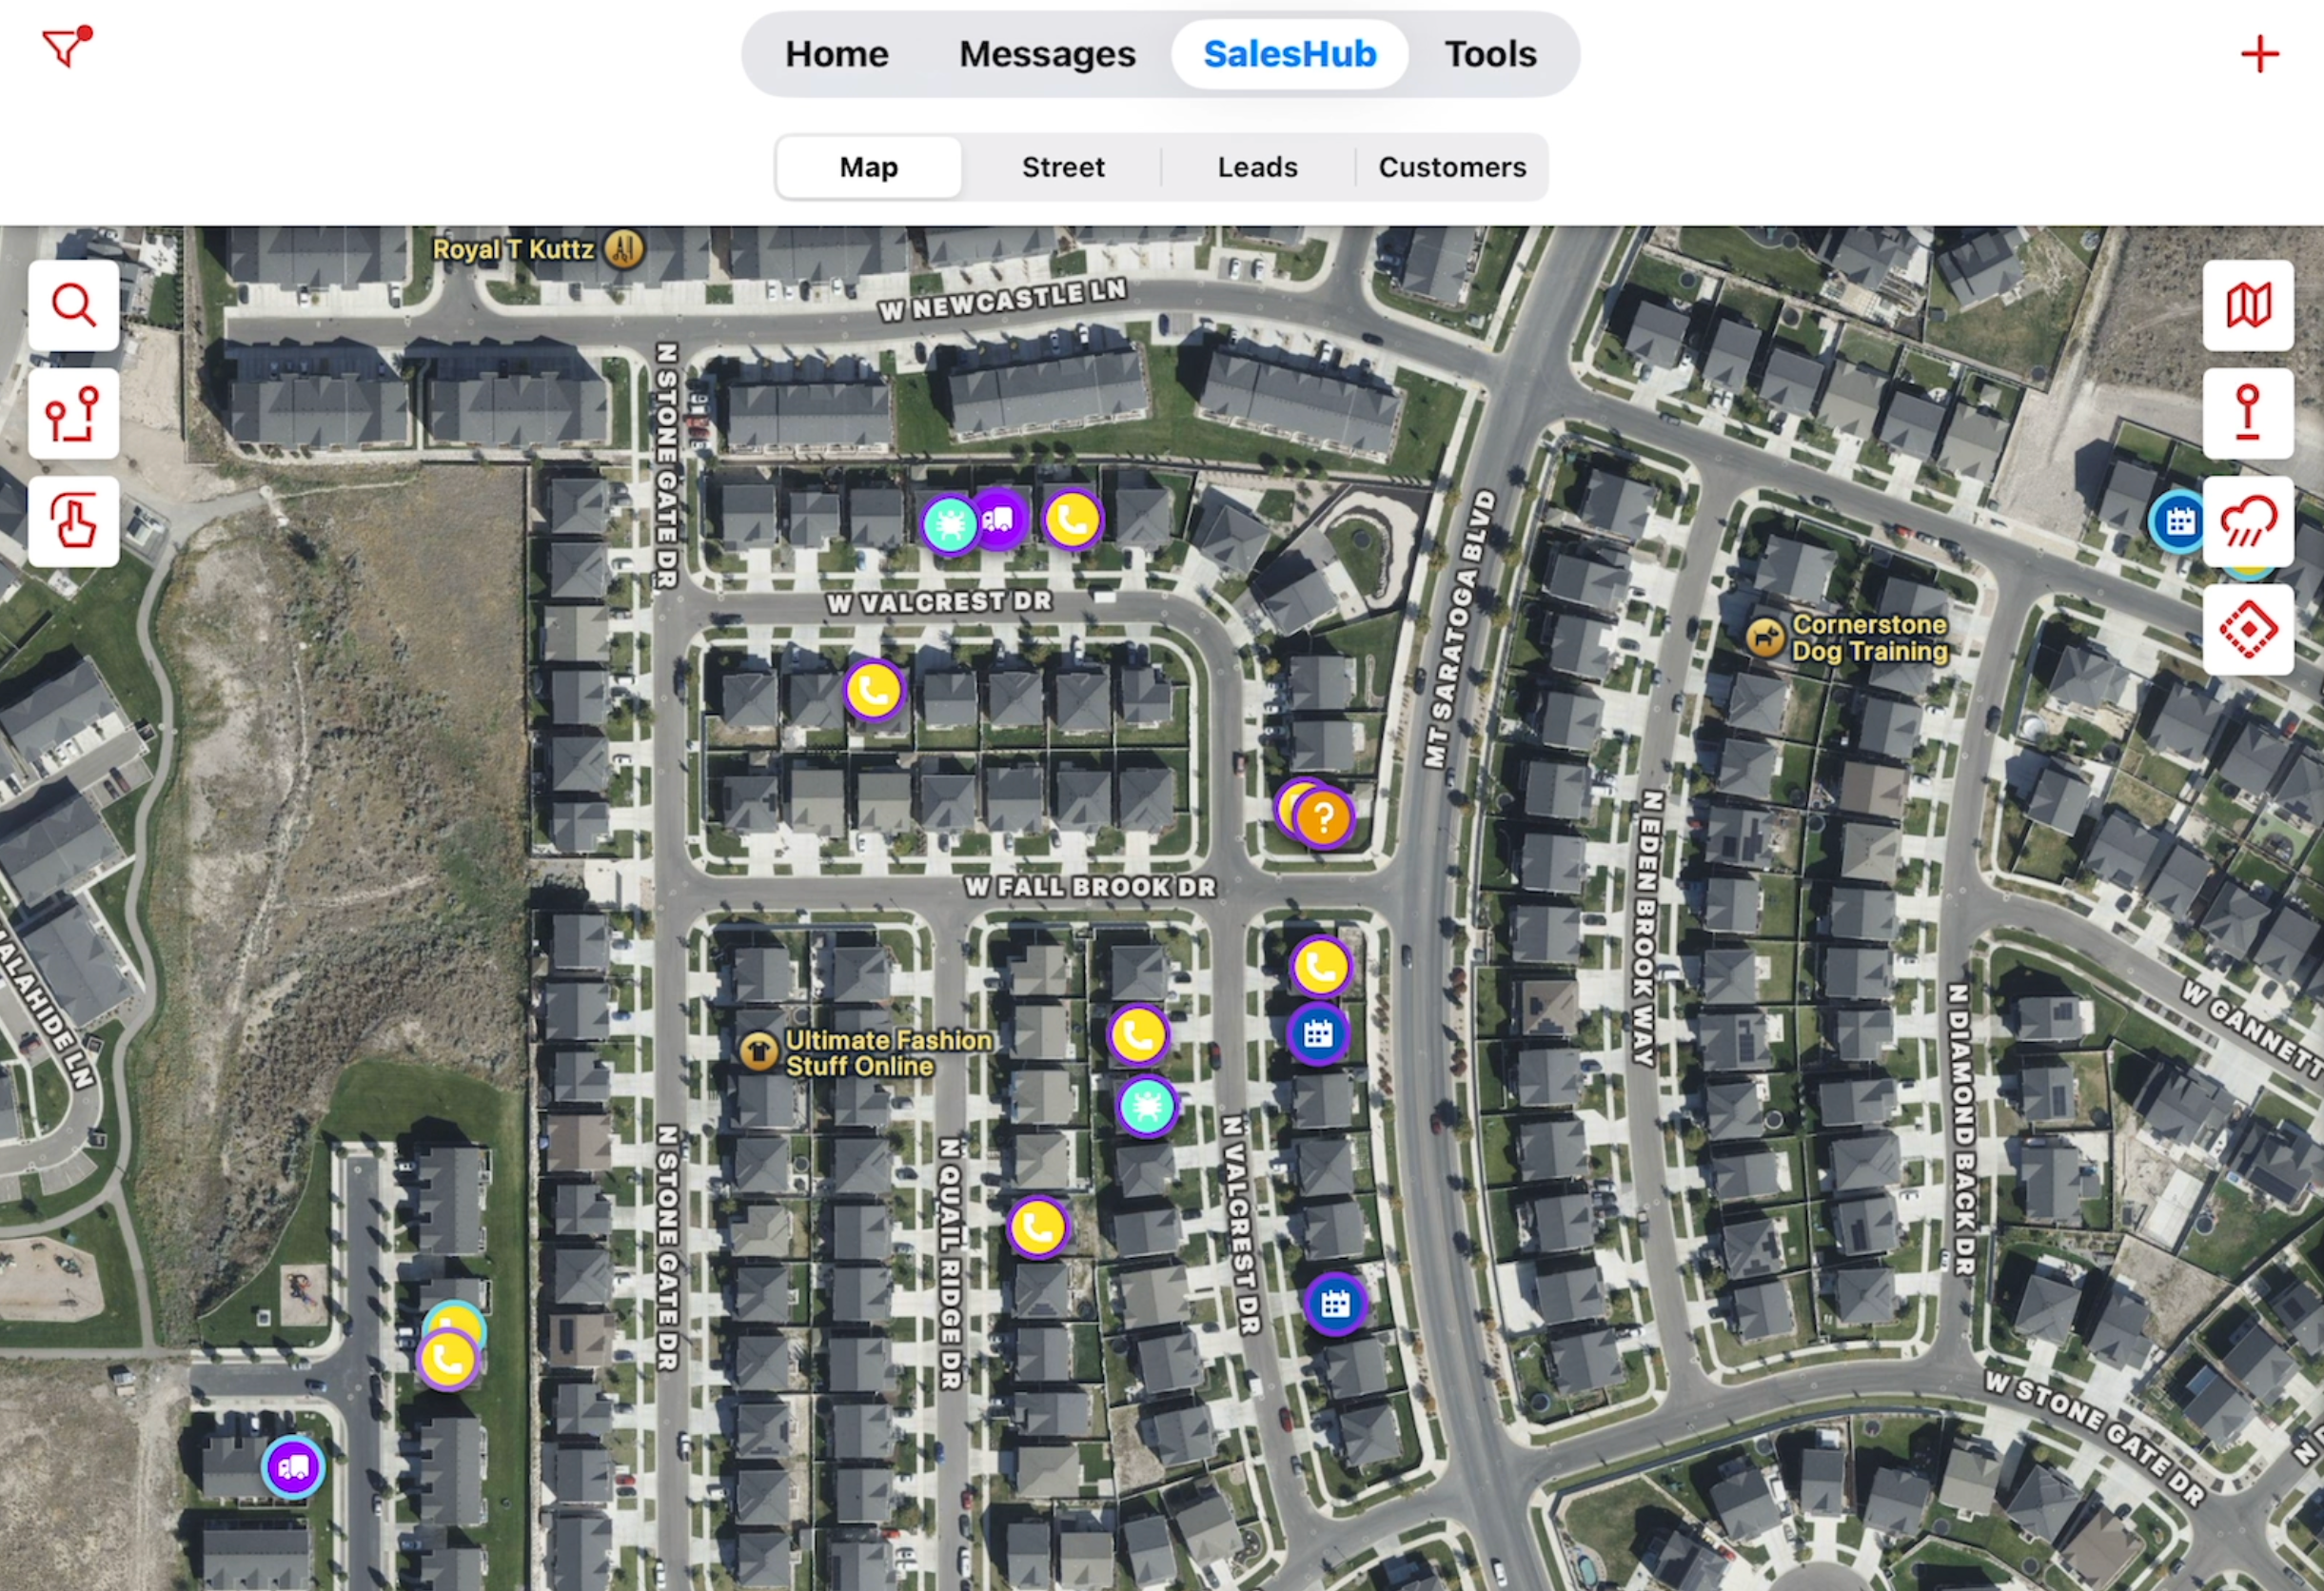Click the MT SARATOGA BLVD street label

pos(1459,629)
